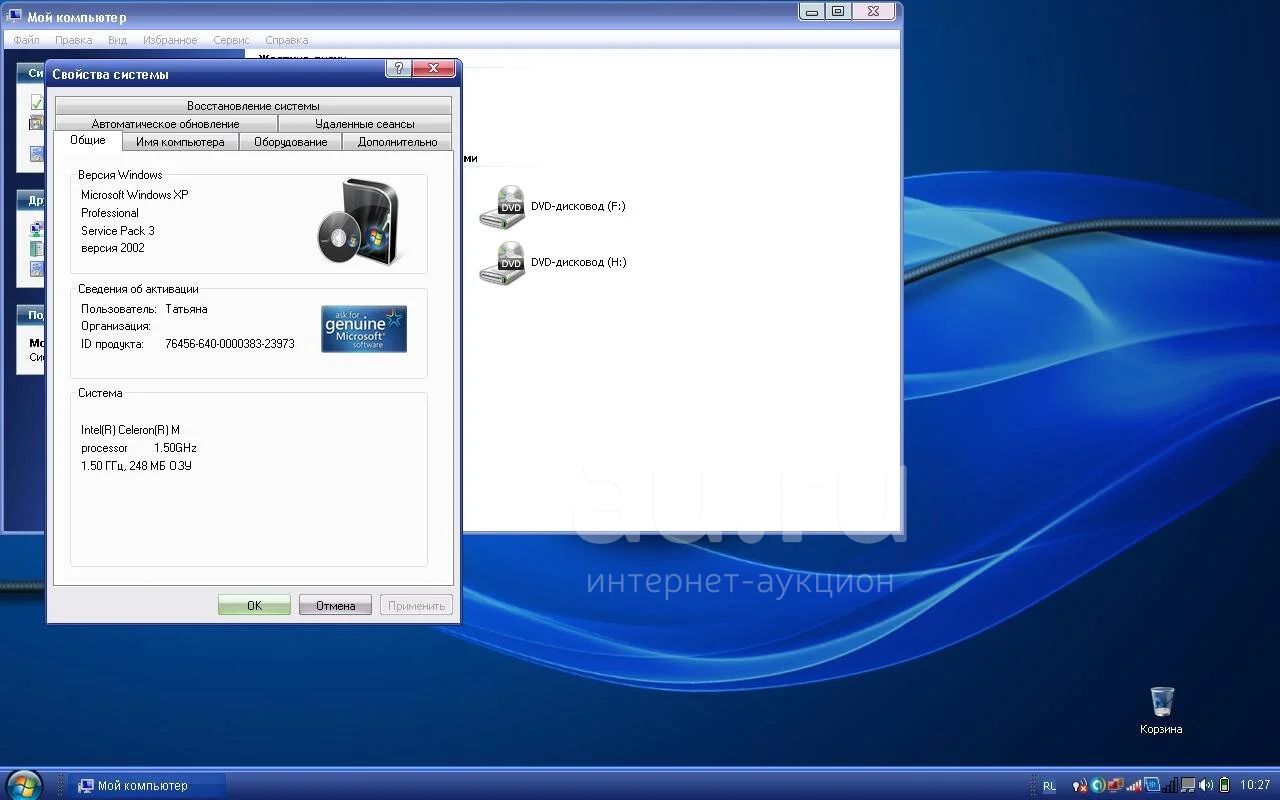Click the DVD drive (H:) icon
This screenshot has width=1280, height=800.
pos(502,262)
